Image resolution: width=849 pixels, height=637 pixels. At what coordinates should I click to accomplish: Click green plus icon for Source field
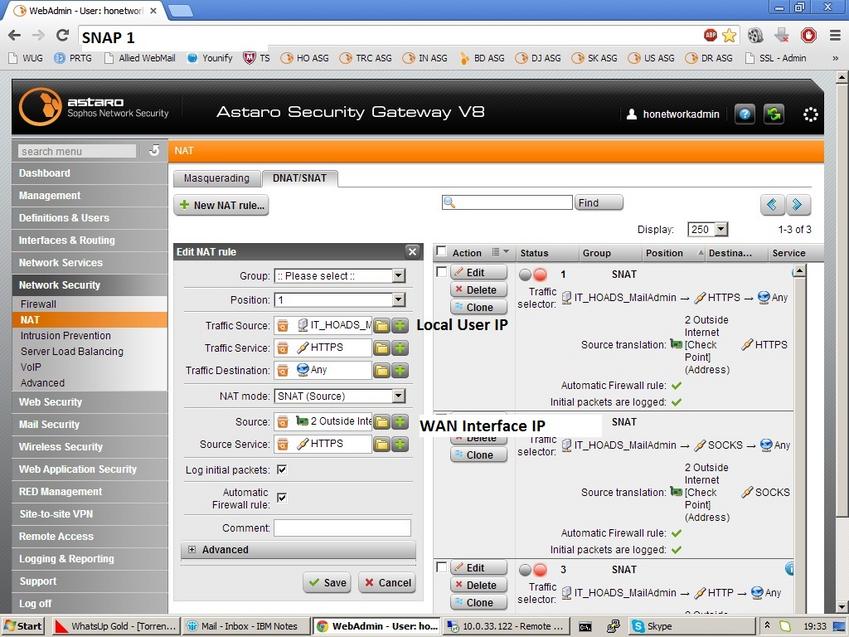(x=400, y=421)
